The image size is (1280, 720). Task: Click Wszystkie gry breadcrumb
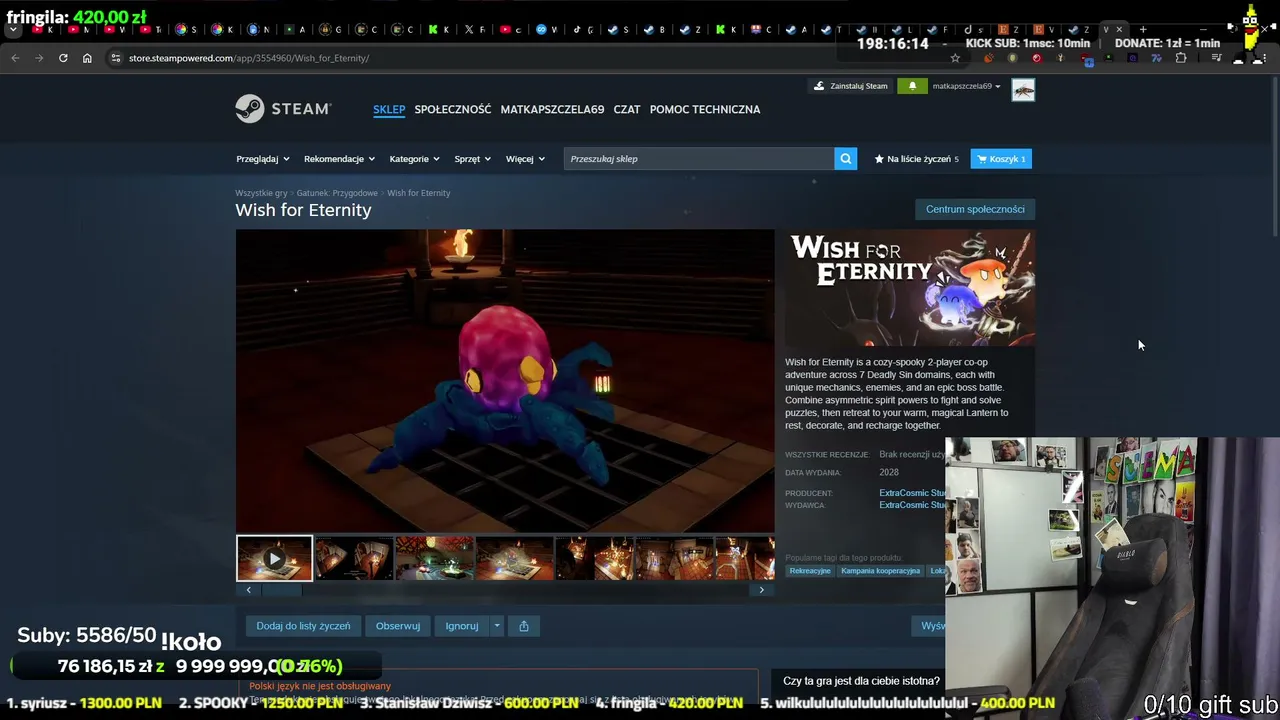(x=261, y=193)
